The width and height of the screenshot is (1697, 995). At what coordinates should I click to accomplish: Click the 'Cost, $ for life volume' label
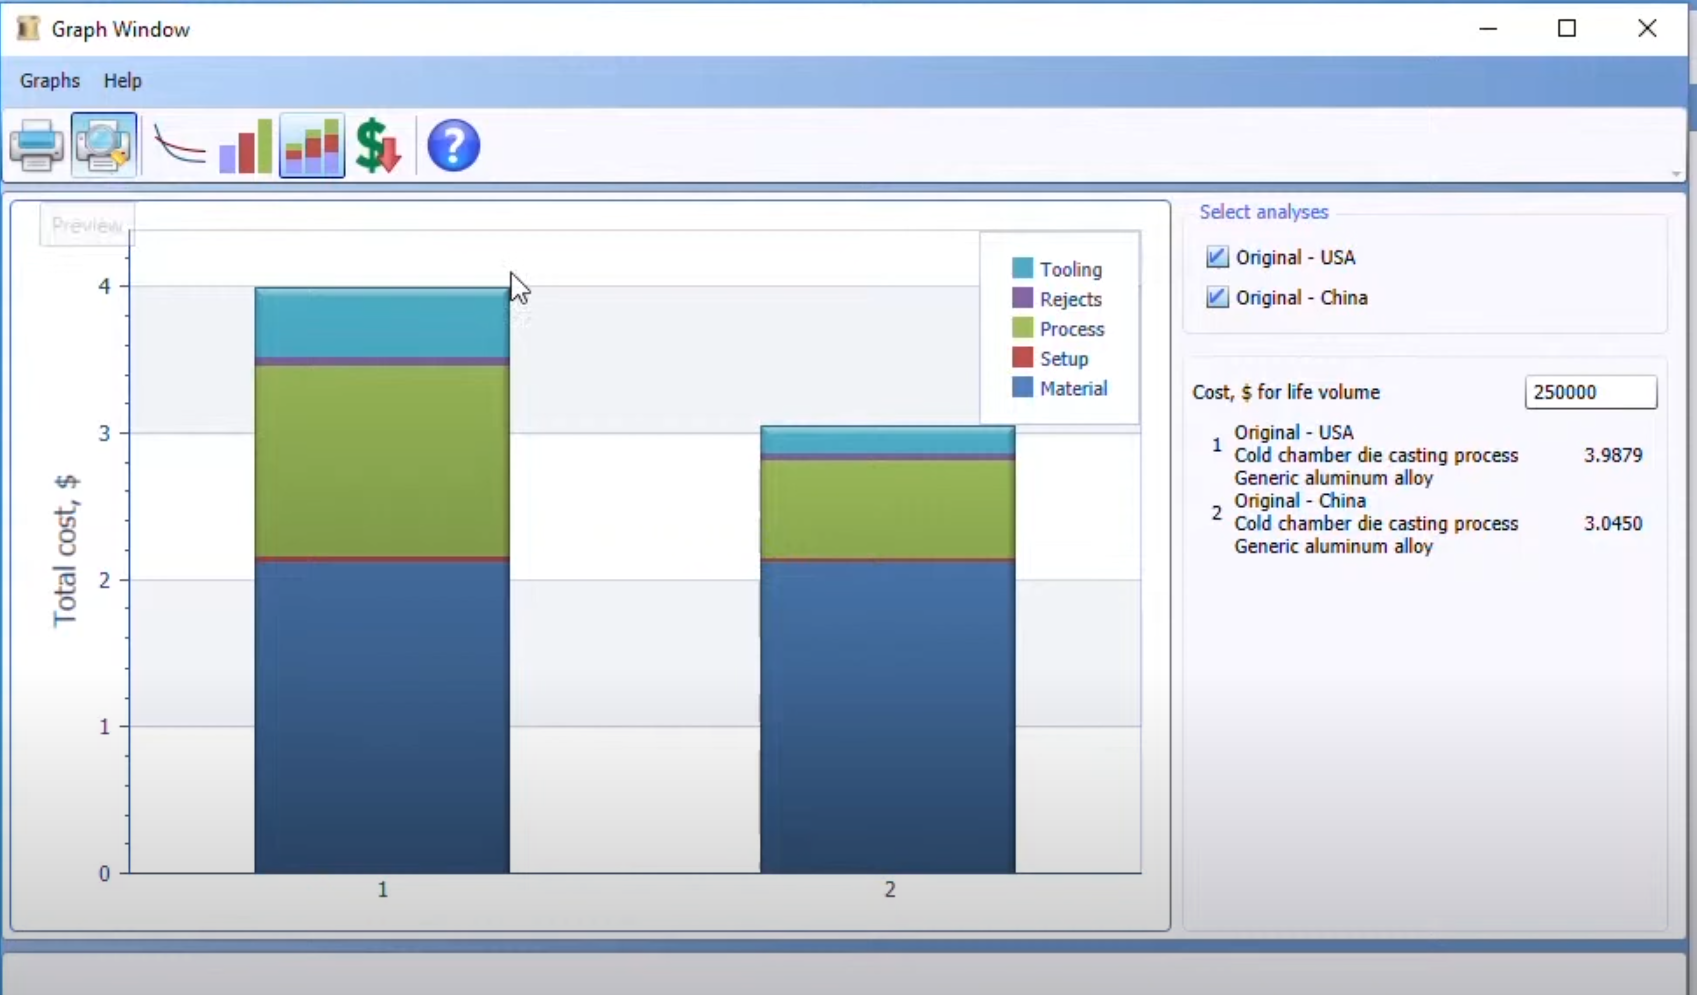click(1286, 392)
